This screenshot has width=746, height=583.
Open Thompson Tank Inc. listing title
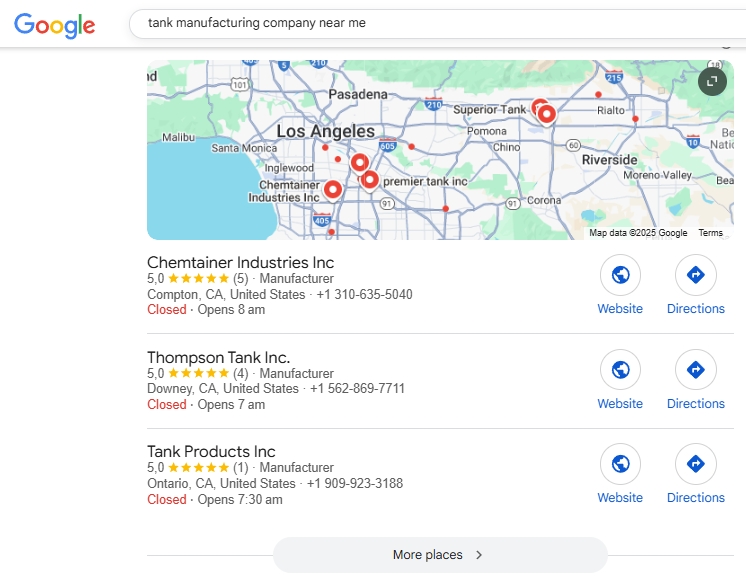coord(218,357)
